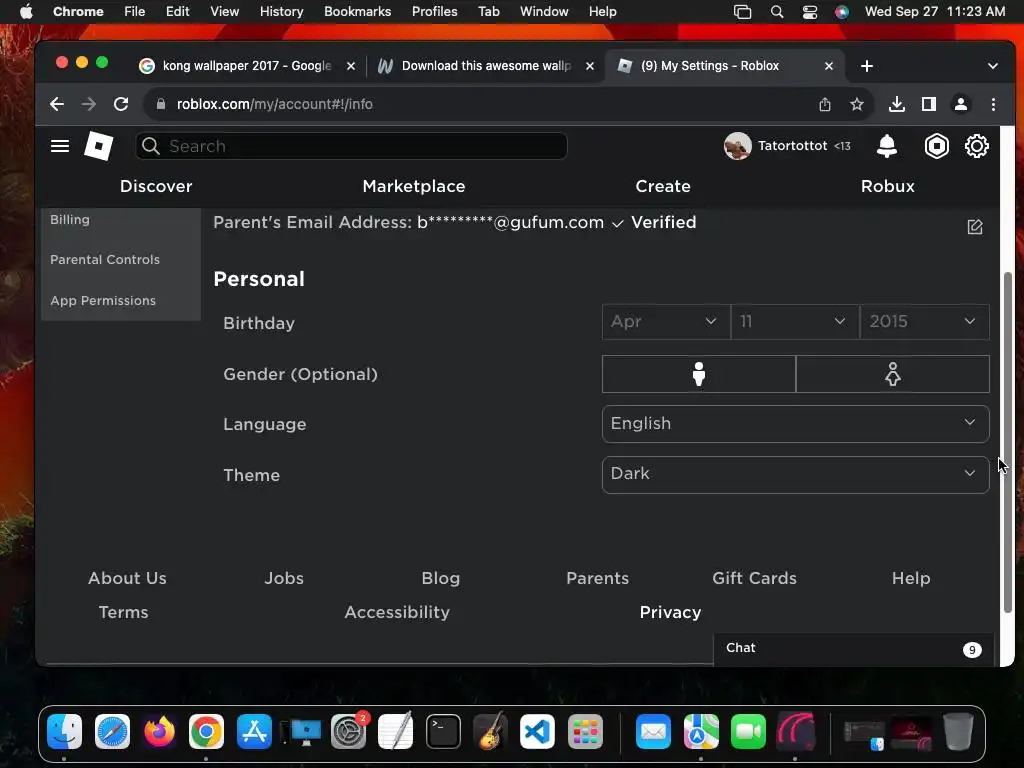The width and height of the screenshot is (1024, 768).
Task: Open Spotlight search in menu bar
Action: pyautogui.click(x=776, y=12)
